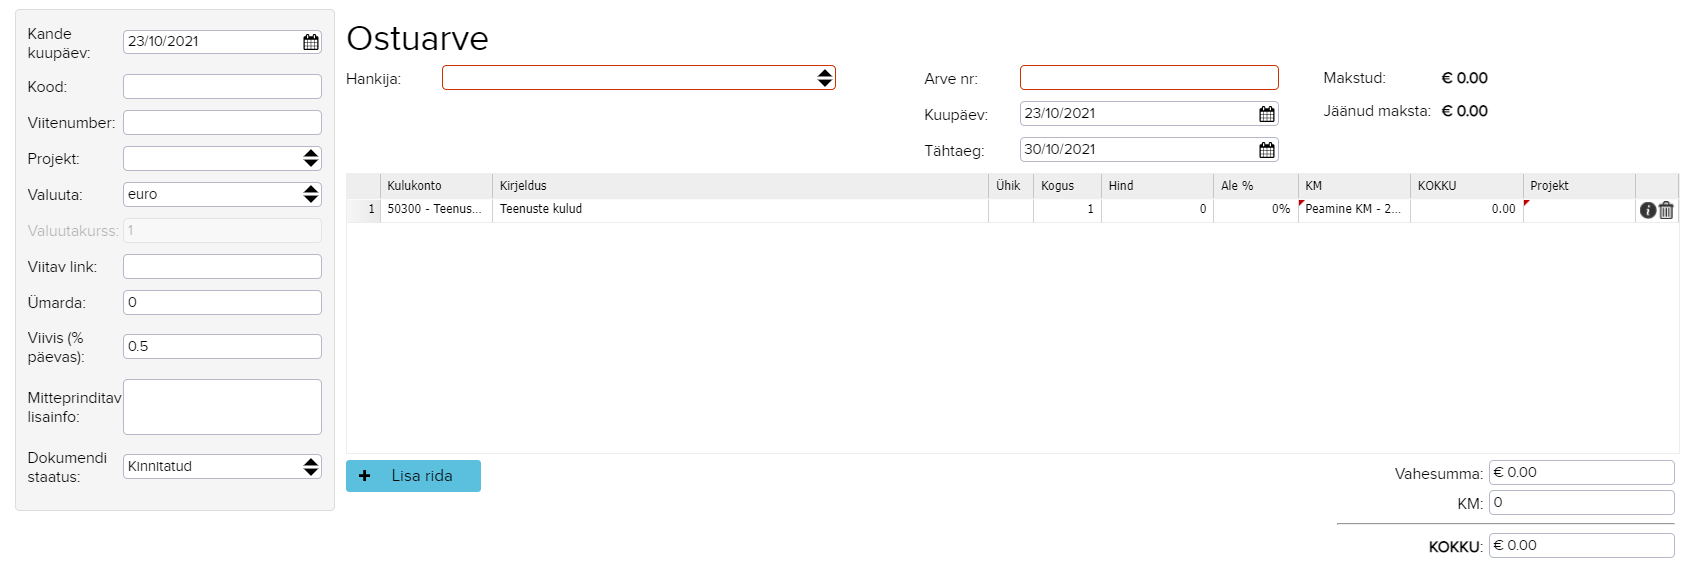
Task: Click the Kood input field
Action: pyautogui.click(x=222, y=86)
